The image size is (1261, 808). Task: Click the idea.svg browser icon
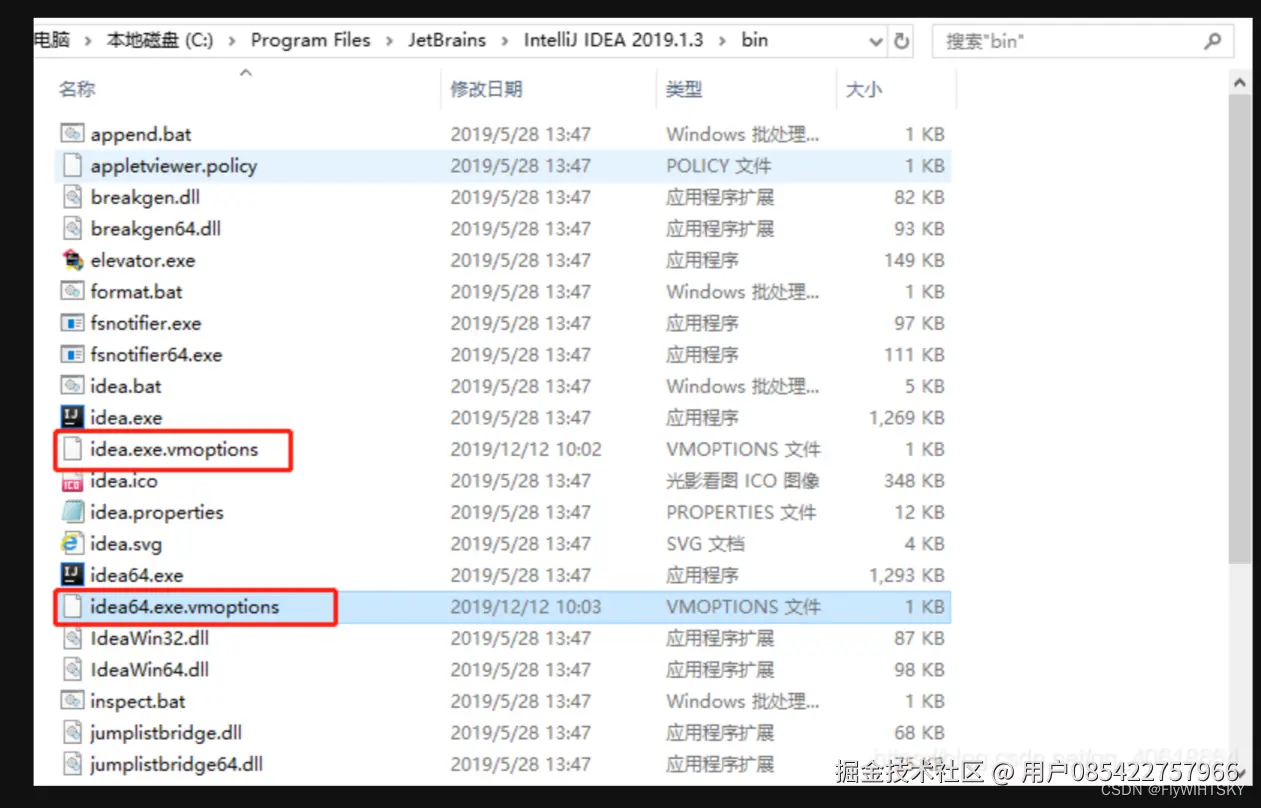(x=72, y=544)
